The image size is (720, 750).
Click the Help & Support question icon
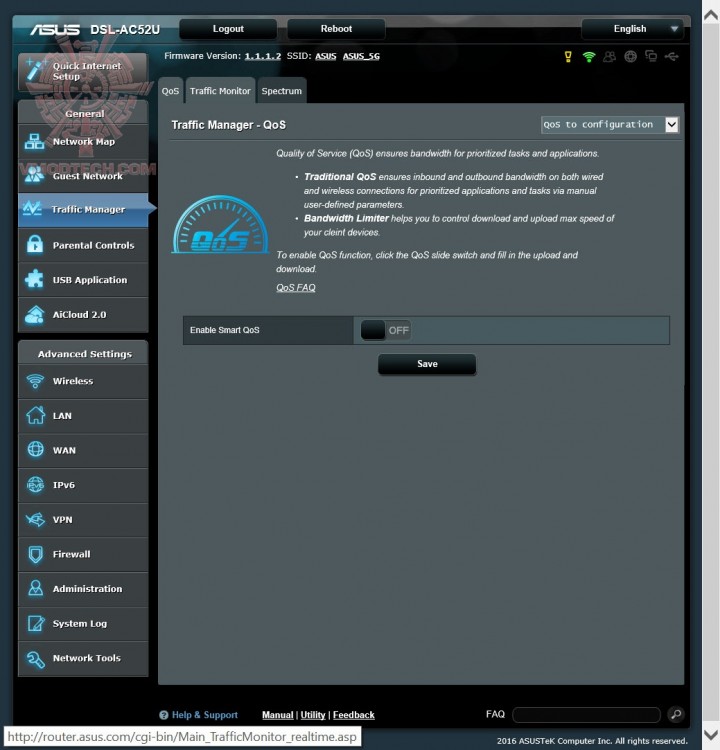(164, 715)
